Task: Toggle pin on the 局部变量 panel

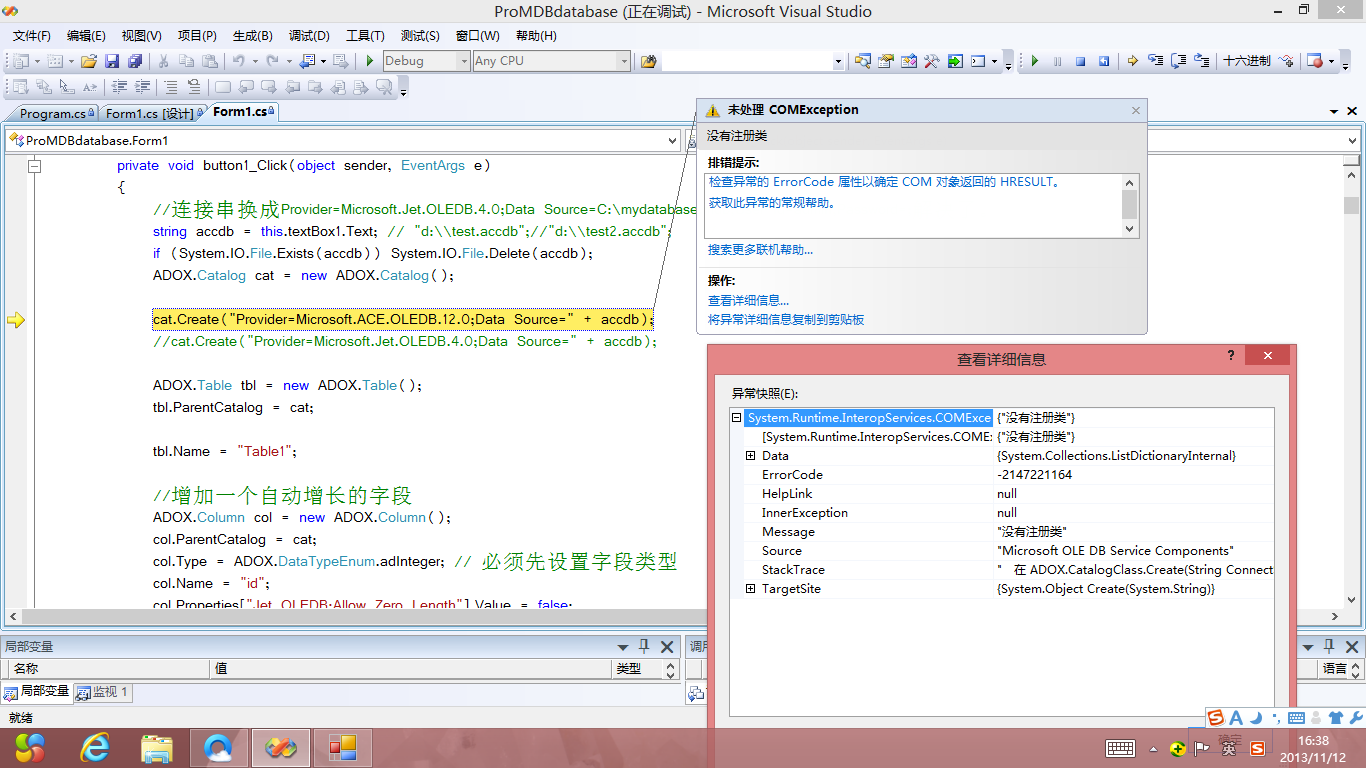Action: (644, 647)
